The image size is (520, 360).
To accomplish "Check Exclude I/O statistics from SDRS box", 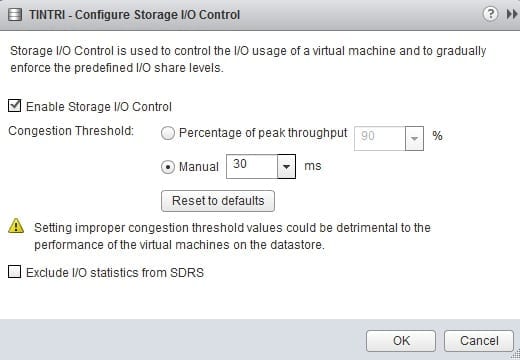I will pyautogui.click(x=14, y=272).
